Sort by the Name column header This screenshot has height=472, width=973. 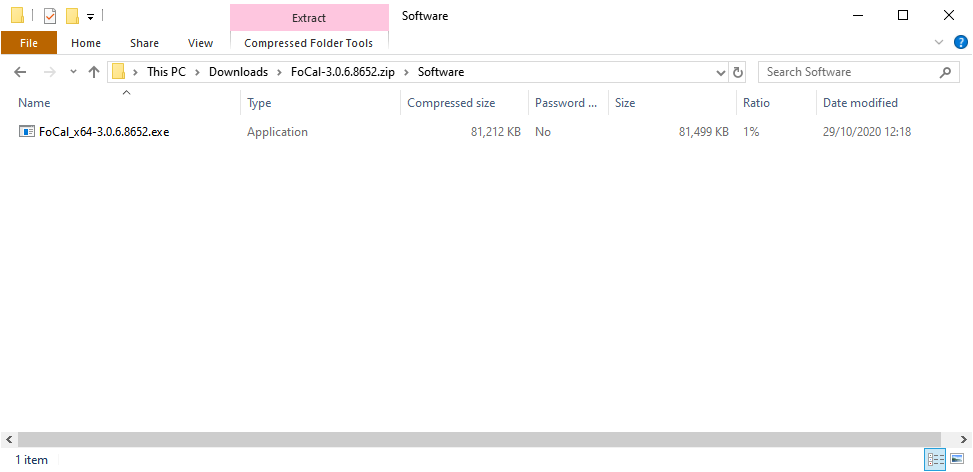(34, 103)
